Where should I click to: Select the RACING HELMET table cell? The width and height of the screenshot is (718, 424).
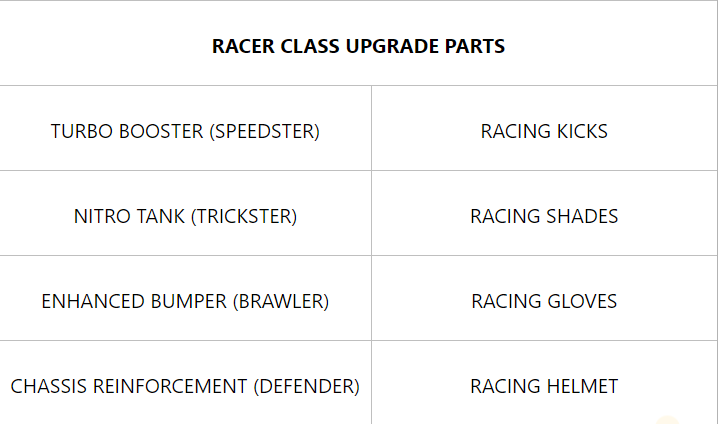(x=544, y=386)
